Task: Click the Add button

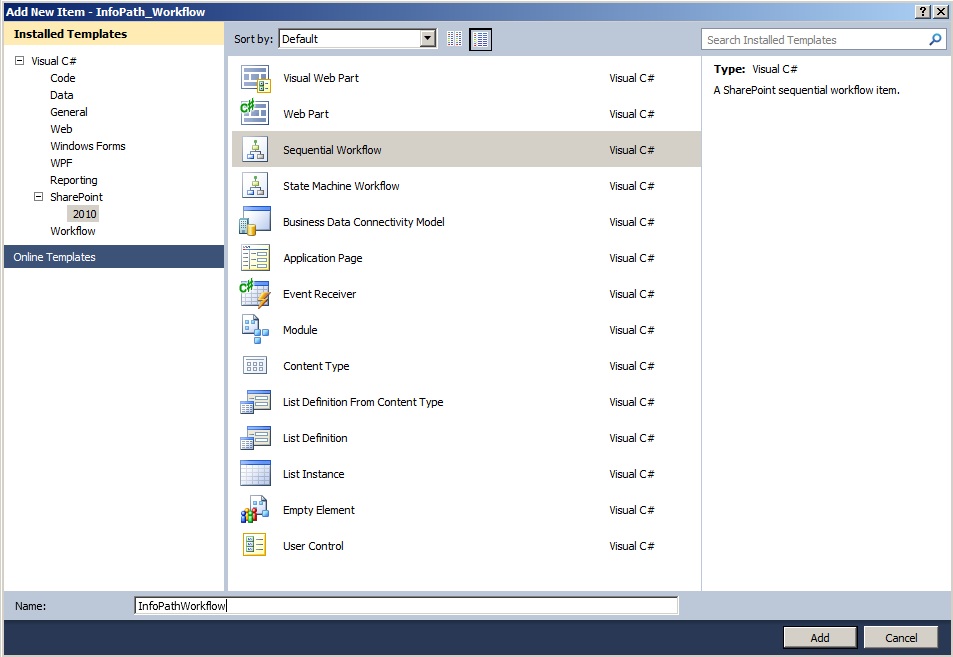Action: (x=819, y=638)
